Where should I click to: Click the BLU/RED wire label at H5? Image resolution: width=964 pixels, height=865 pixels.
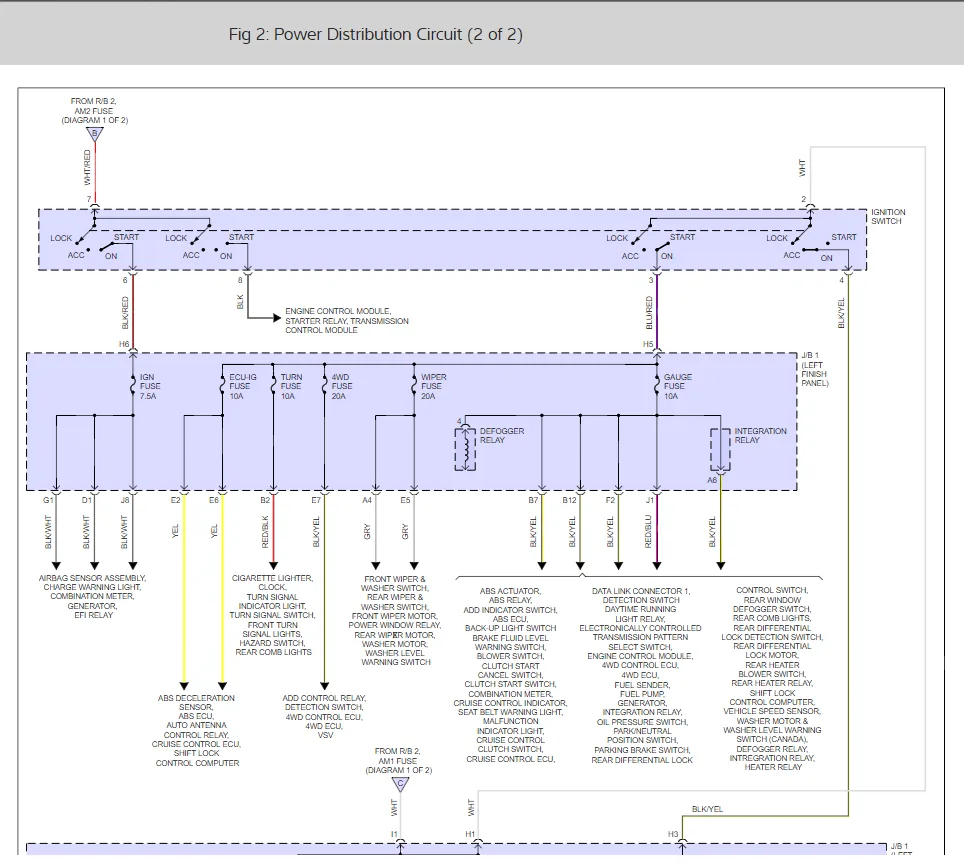tap(649, 312)
